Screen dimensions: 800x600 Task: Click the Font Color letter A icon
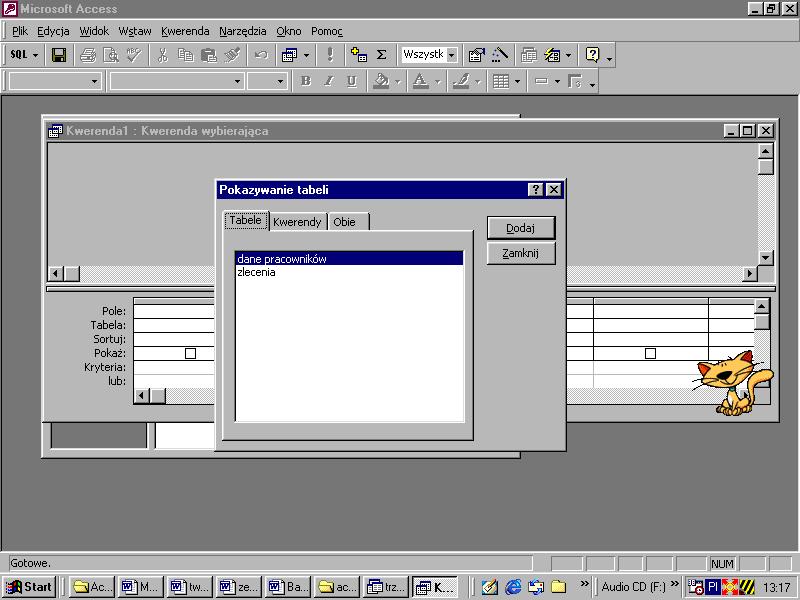pyautogui.click(x=420, y=81)
